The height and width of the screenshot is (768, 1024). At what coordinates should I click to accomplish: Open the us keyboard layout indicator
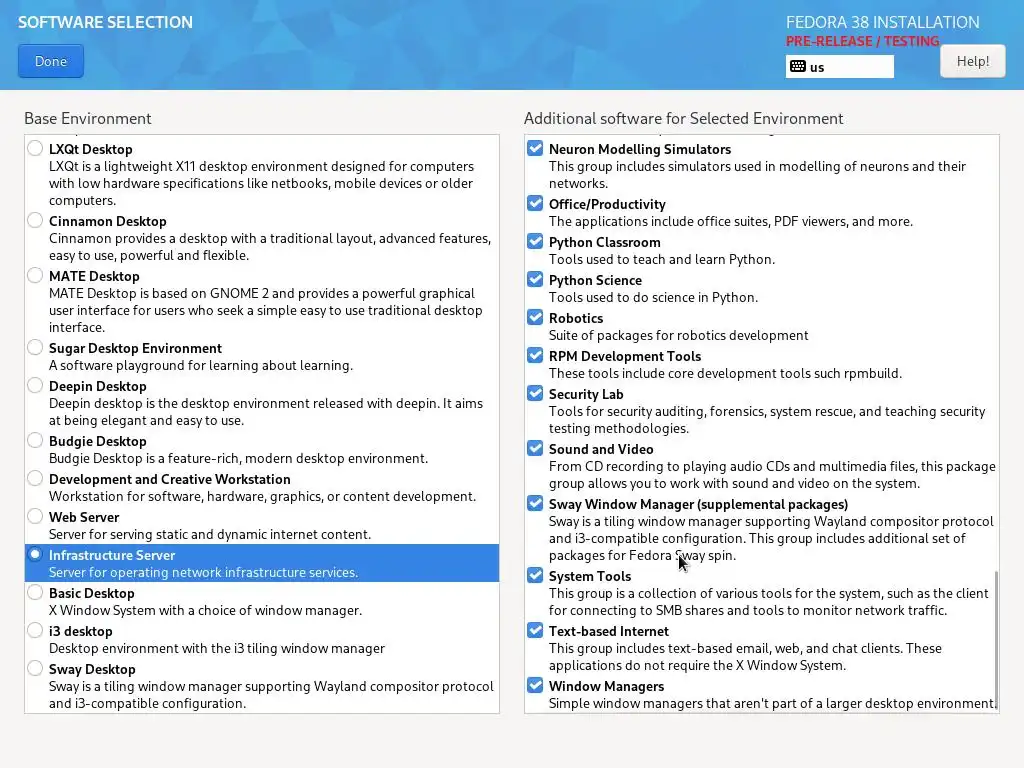839,67
